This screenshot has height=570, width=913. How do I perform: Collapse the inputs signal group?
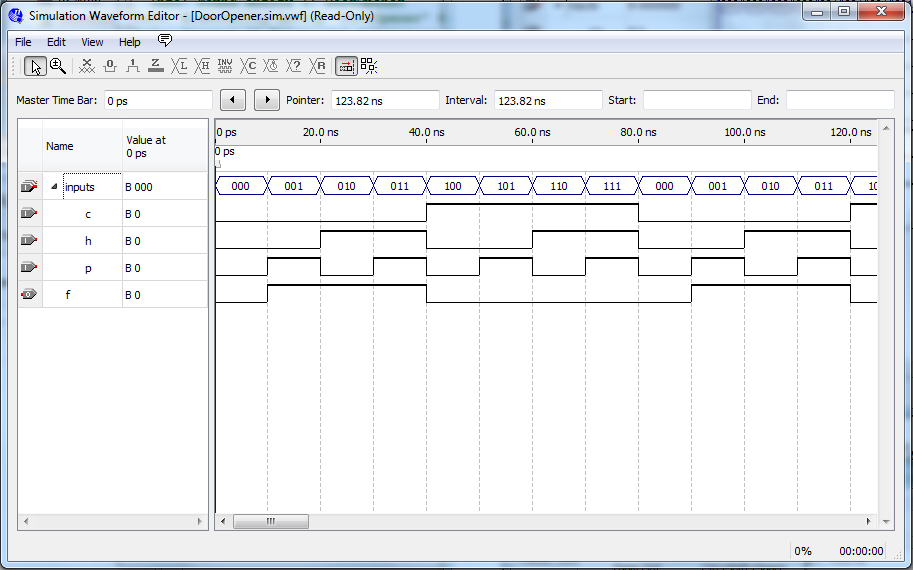(54, 186)
